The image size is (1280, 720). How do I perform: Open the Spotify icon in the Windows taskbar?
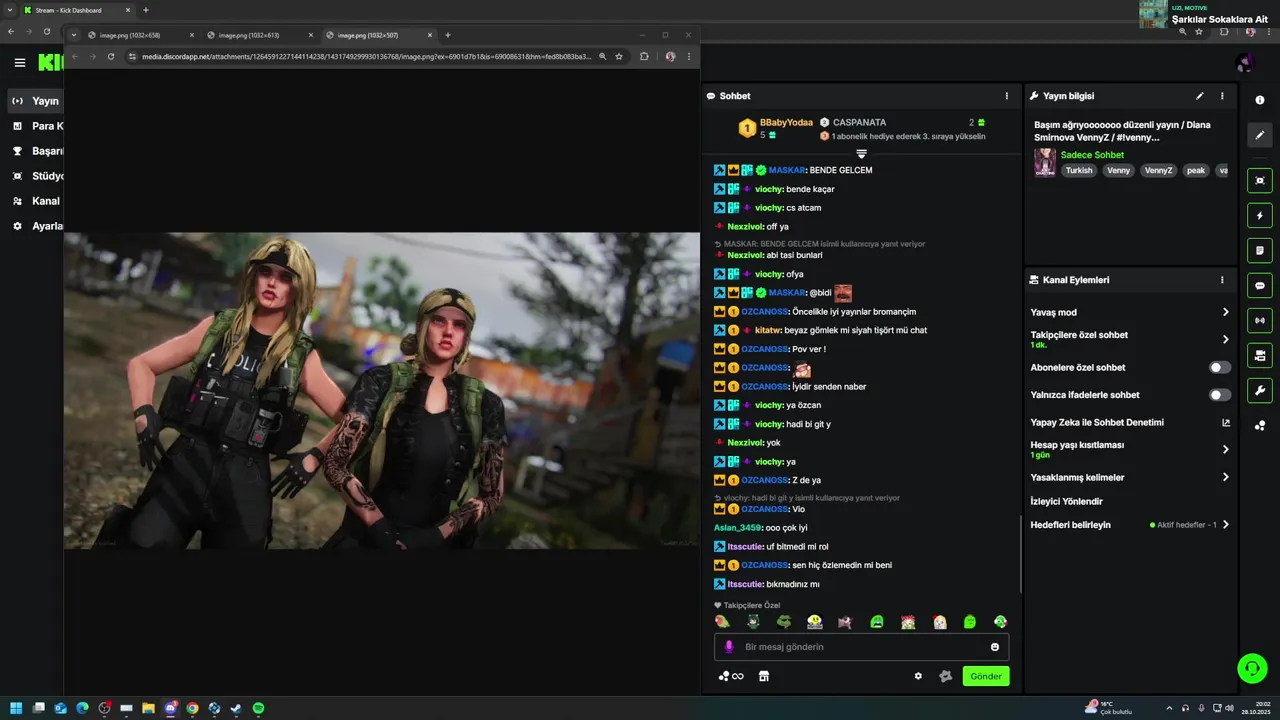coord(258,708)
